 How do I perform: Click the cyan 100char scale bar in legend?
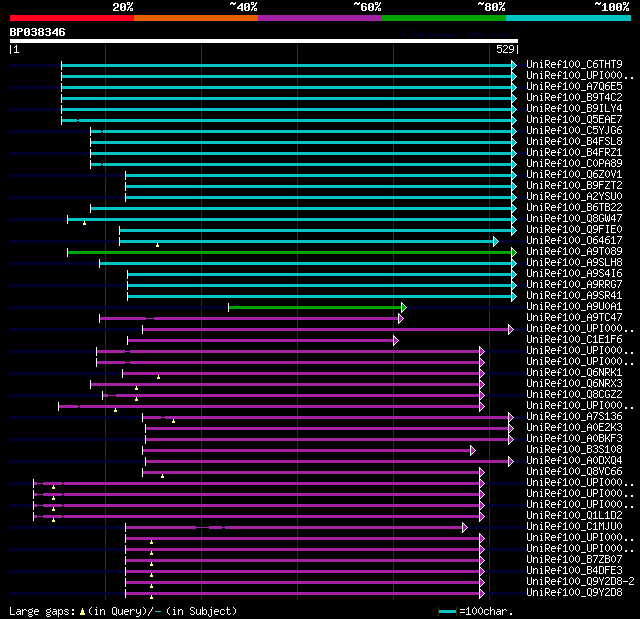click(447, 611)
